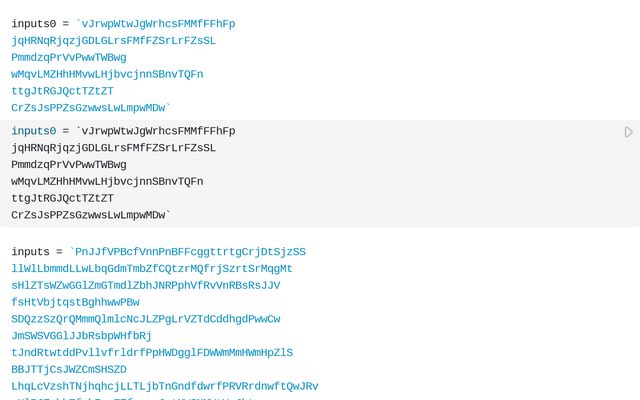The height and width of the screenshot is (400, 640).
Task: Click the top output's inputs0 variable name
Action: point(33,23)
